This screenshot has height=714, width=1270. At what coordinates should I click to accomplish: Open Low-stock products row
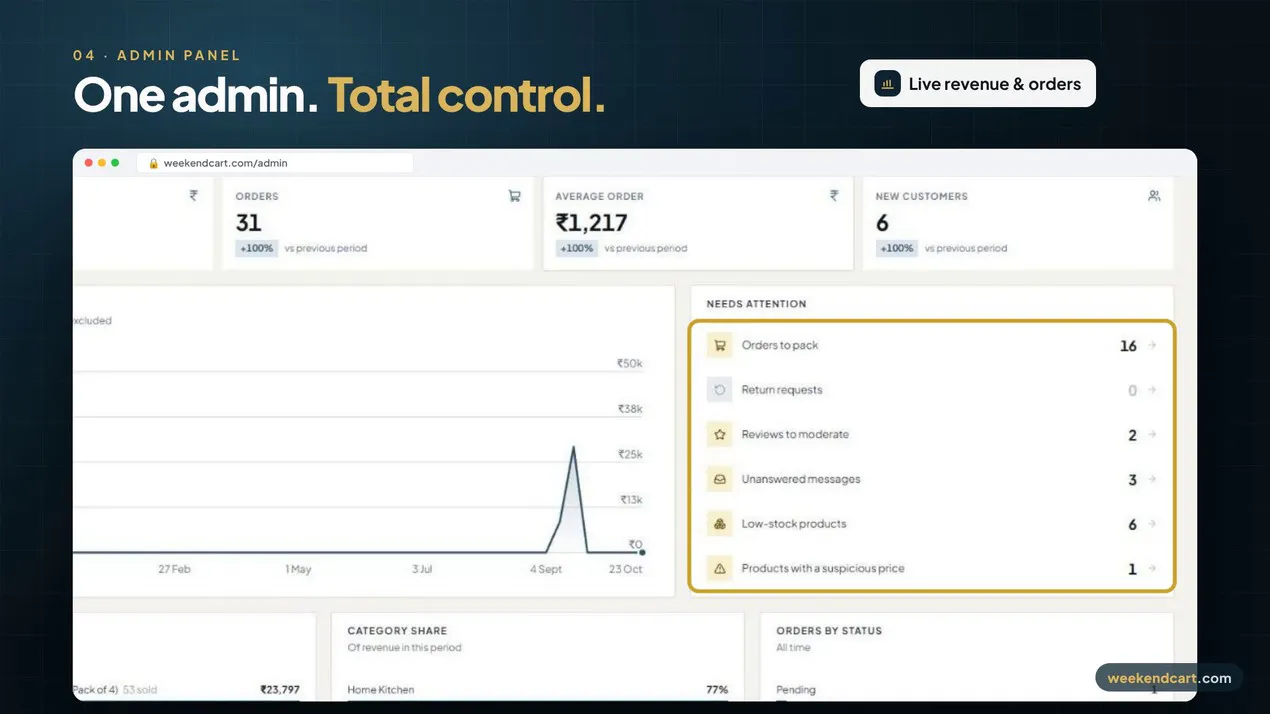[932, 524]
